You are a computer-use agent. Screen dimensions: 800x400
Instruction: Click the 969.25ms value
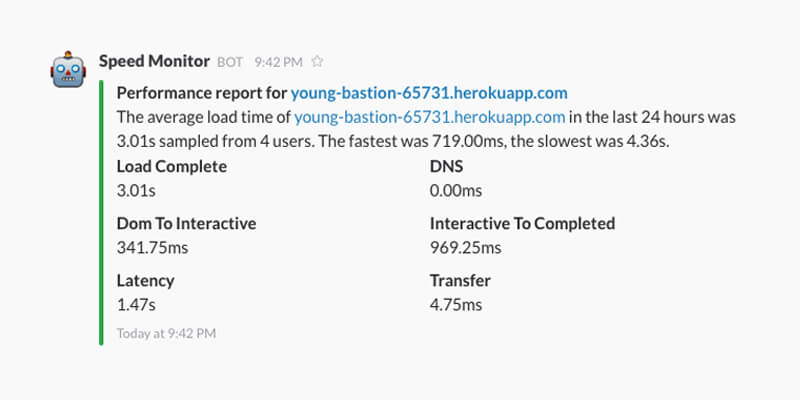465,247
